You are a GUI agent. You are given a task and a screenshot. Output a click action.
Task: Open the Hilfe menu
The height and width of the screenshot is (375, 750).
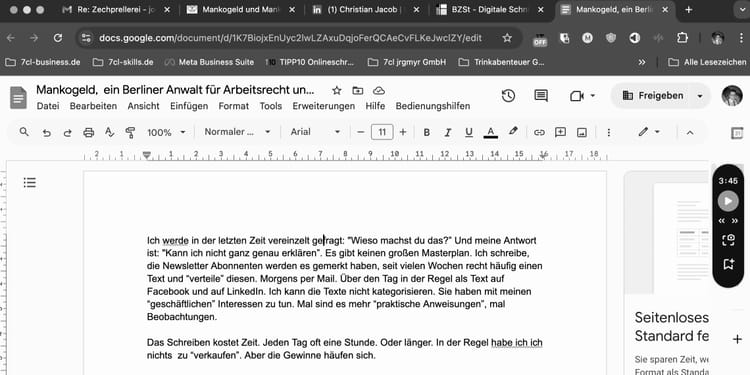point(375,106)
